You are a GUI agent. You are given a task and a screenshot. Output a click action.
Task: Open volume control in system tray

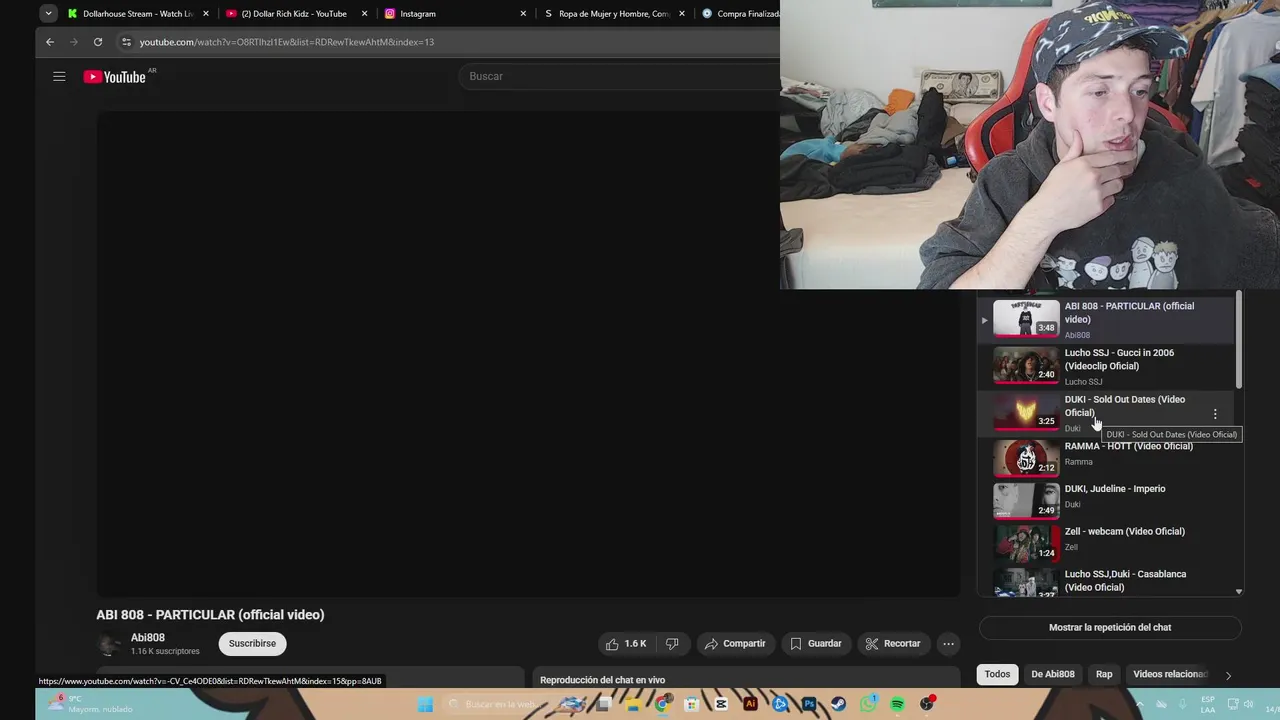[1248, 704]
